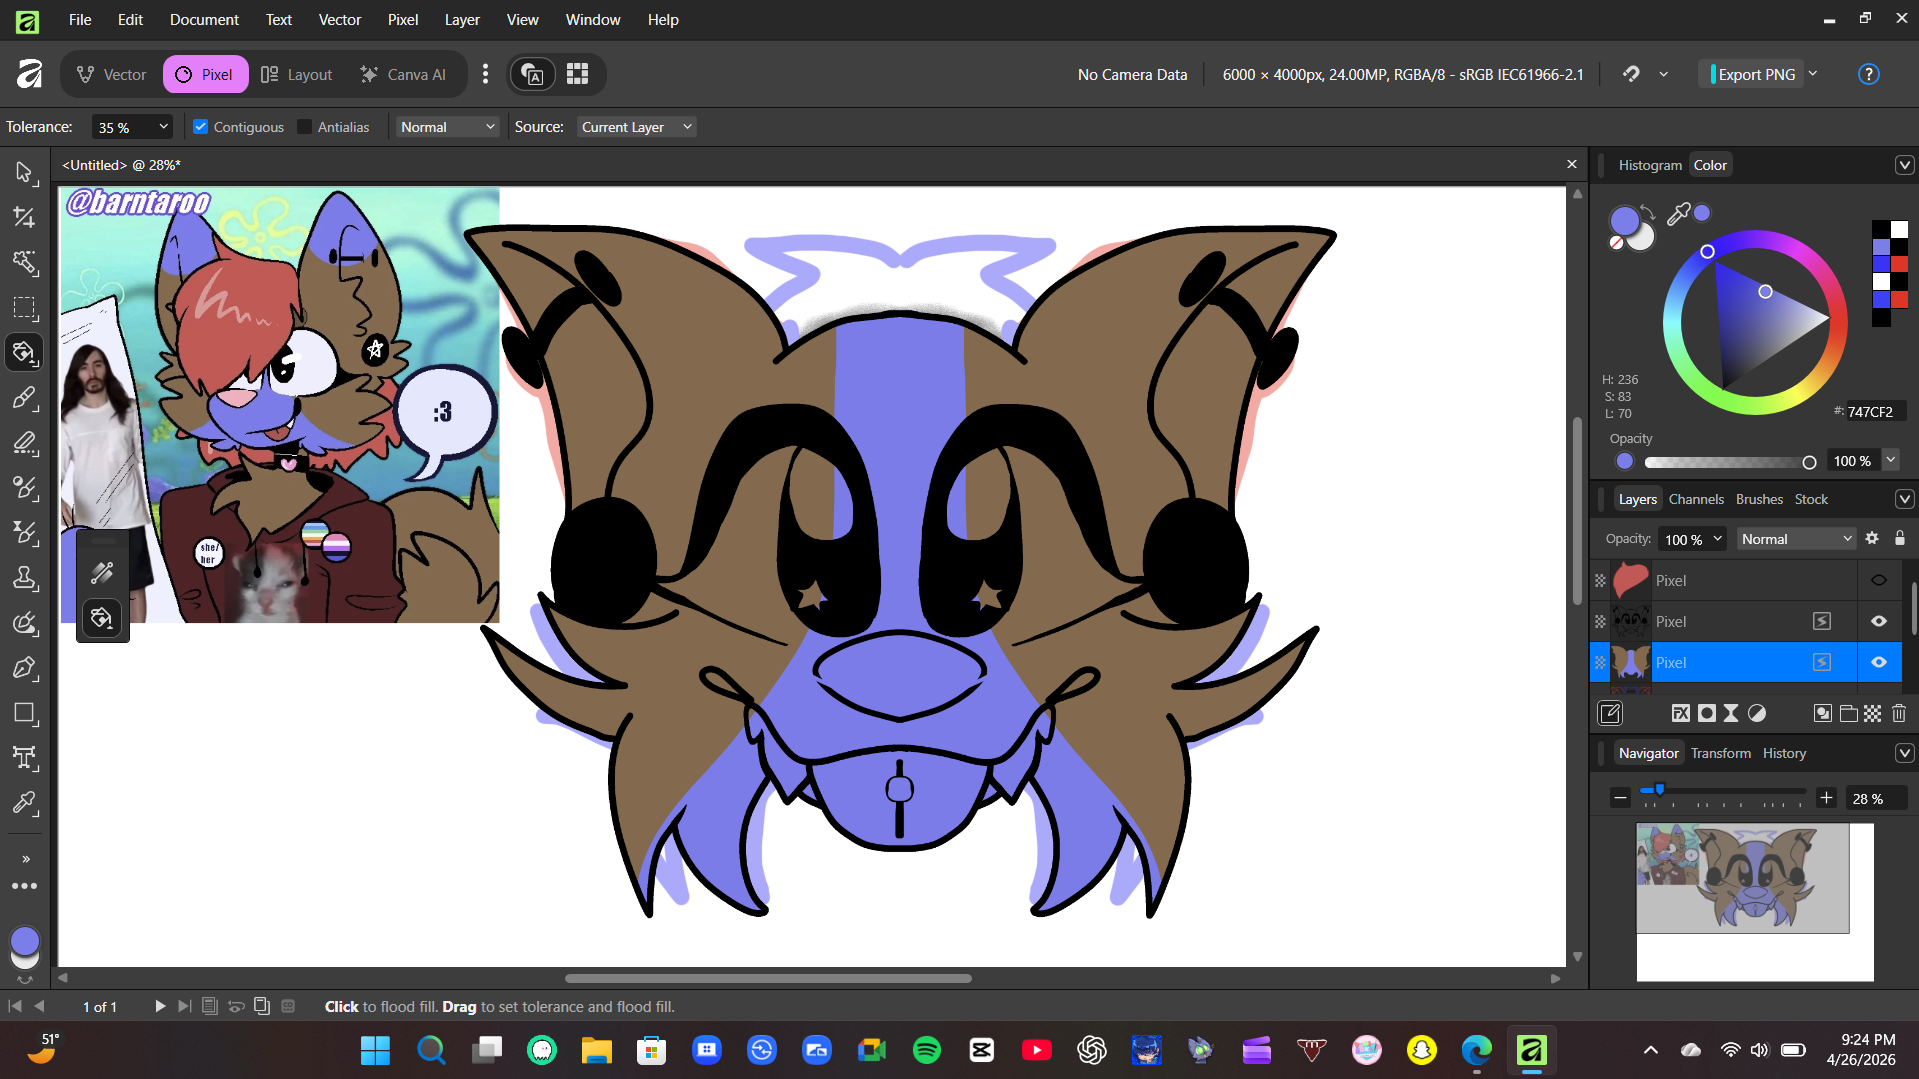Screen dimensions: 1919x1079
Task: Select the Erase Brush tool
Action: [x=24, y=442]
